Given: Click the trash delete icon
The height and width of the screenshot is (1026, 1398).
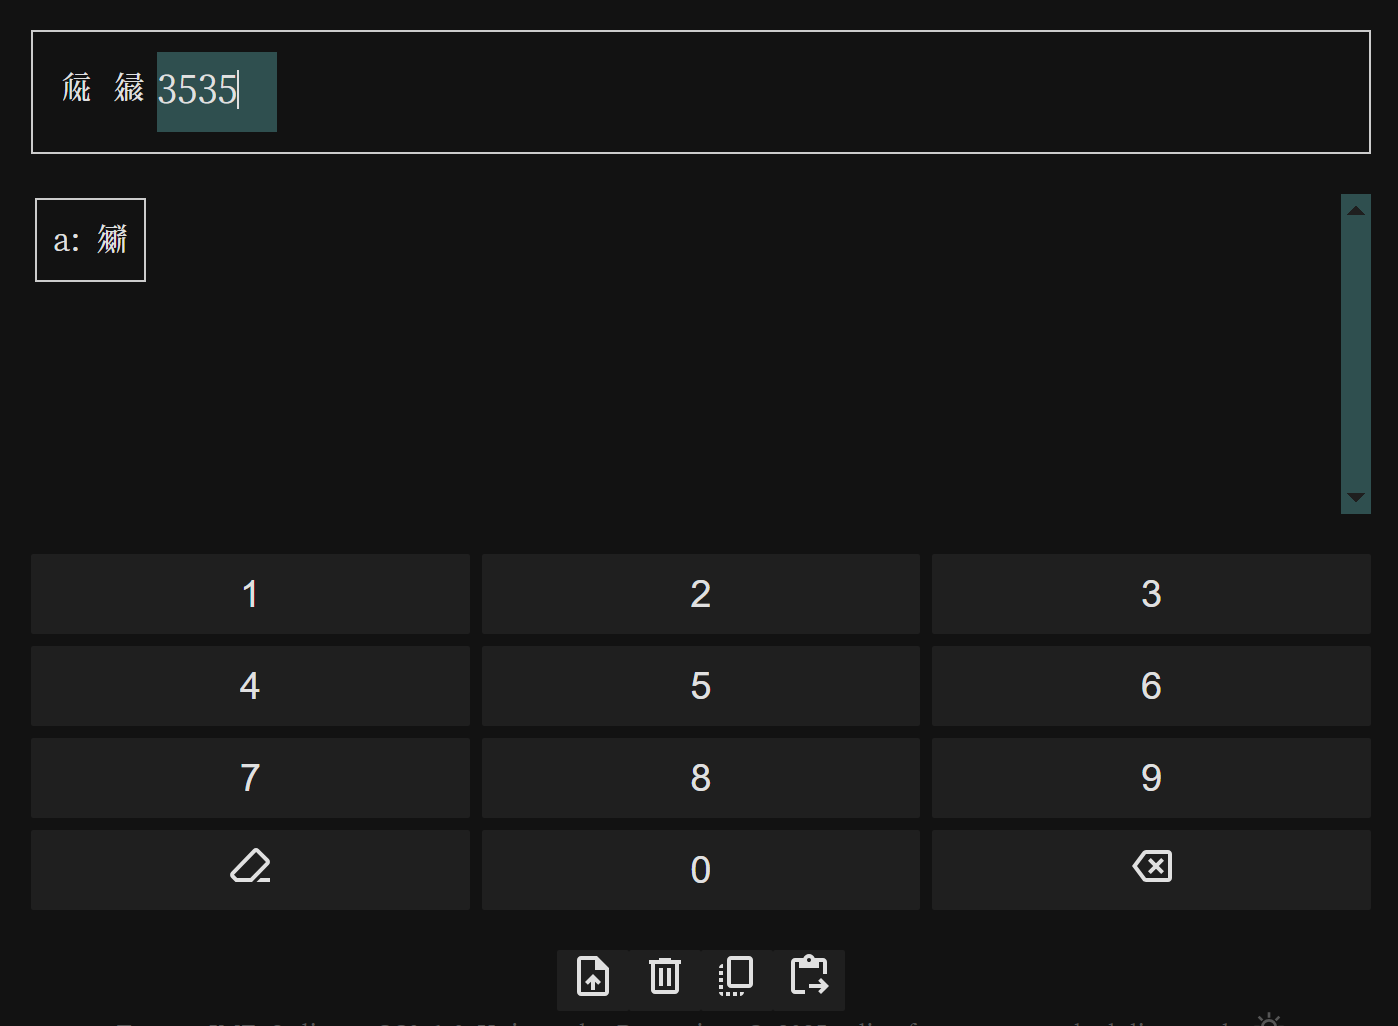Looking at the screenshot, I should point(665,977).
